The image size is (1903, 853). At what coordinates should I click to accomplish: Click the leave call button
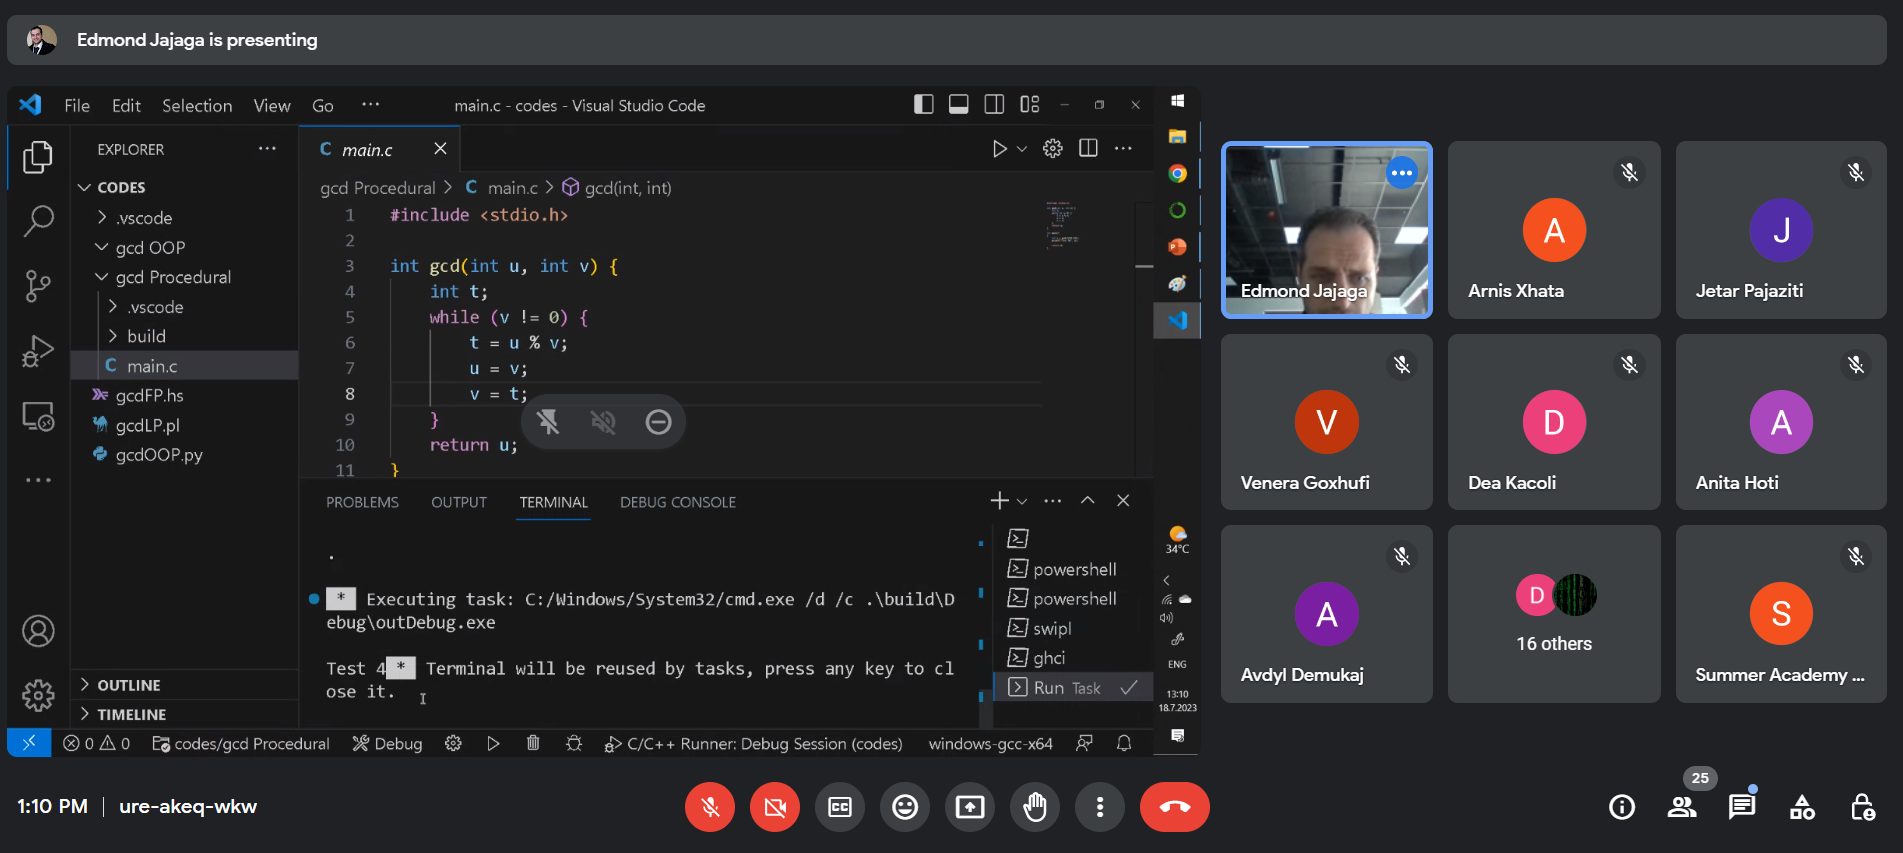(x=1174, y=807)
